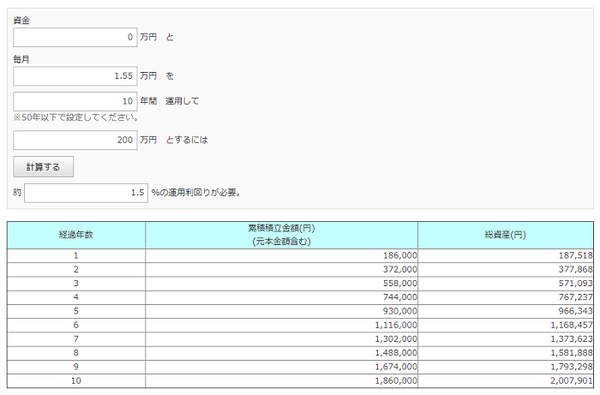The image size is (600, 395).
Task: Click the cell value 571,093
Action: (x=576, y=283)
